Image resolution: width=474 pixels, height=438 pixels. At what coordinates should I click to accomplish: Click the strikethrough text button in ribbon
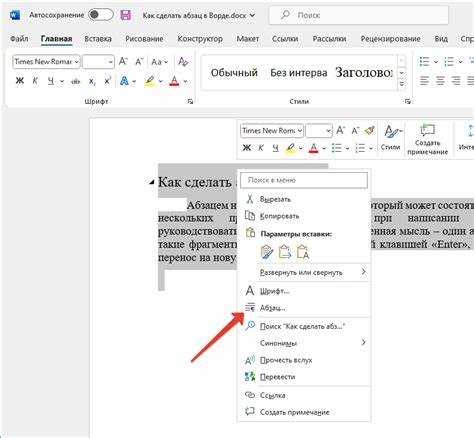pos(76,81)
